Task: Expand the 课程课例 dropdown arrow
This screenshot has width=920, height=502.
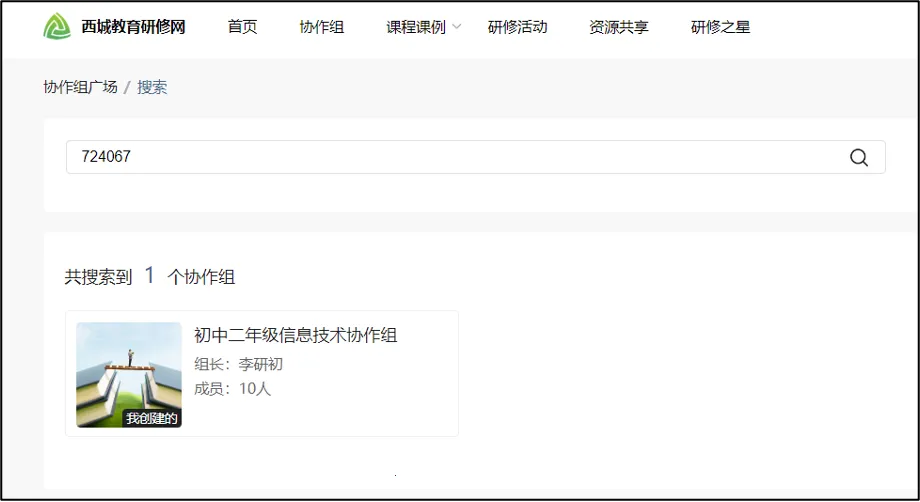Action: [457, 27]
